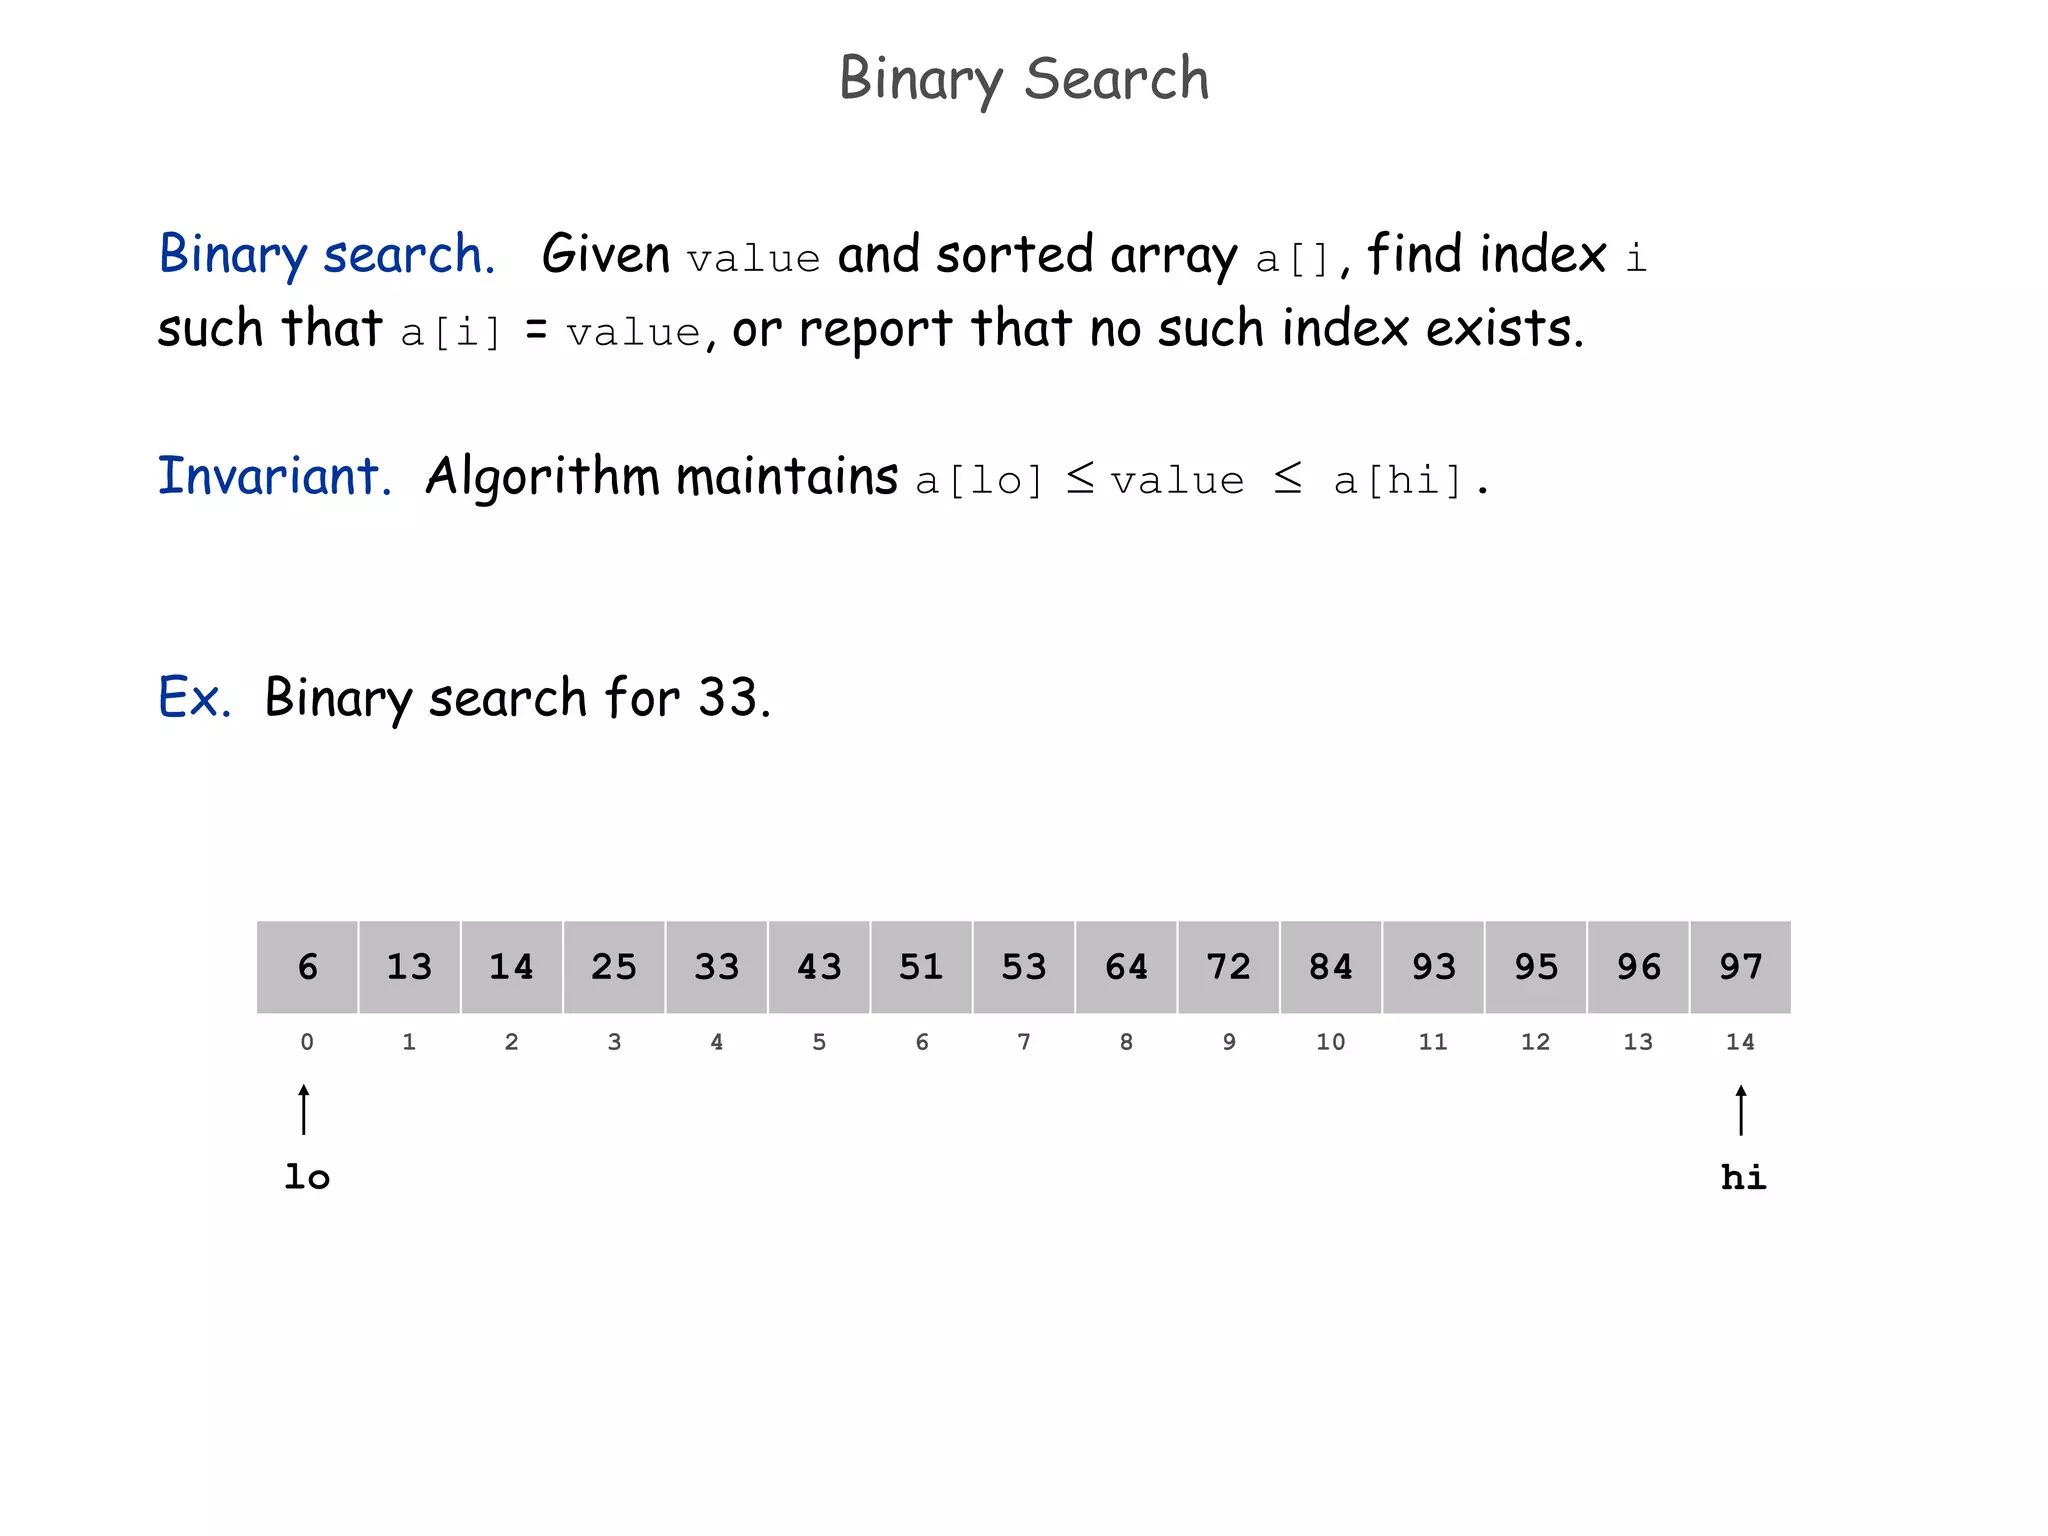Click index label 14 under the array

point(1740,1042)
